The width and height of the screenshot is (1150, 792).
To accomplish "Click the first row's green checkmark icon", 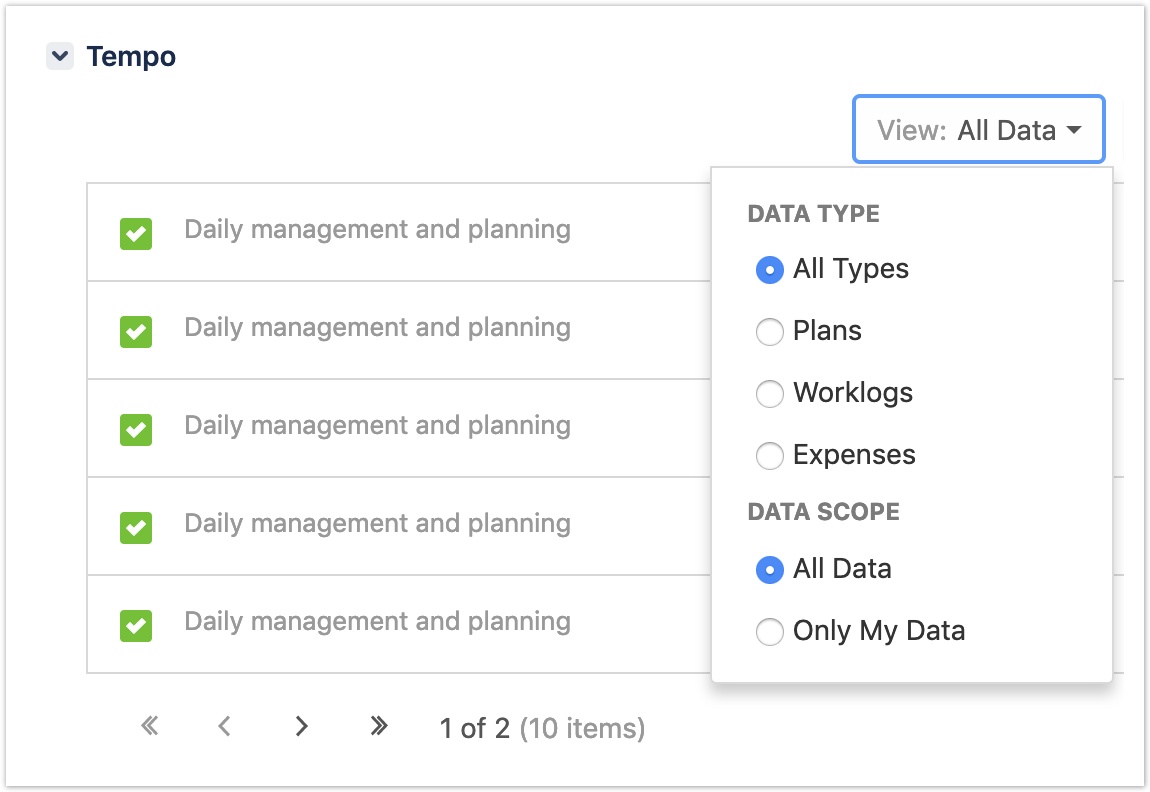I will click(x=136, y=234).
